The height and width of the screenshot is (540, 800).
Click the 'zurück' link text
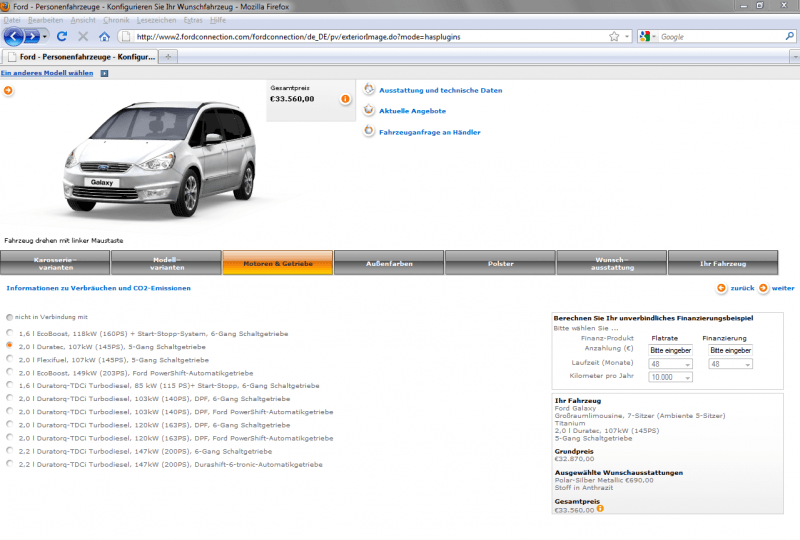(742, 288)
